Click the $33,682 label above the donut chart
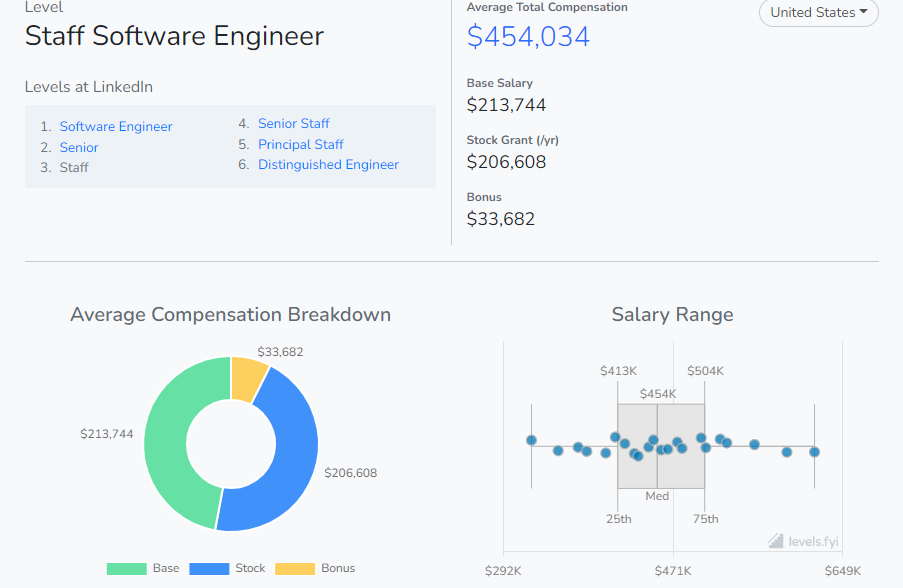Screen dimensions: 903x588 coord(280,352)
